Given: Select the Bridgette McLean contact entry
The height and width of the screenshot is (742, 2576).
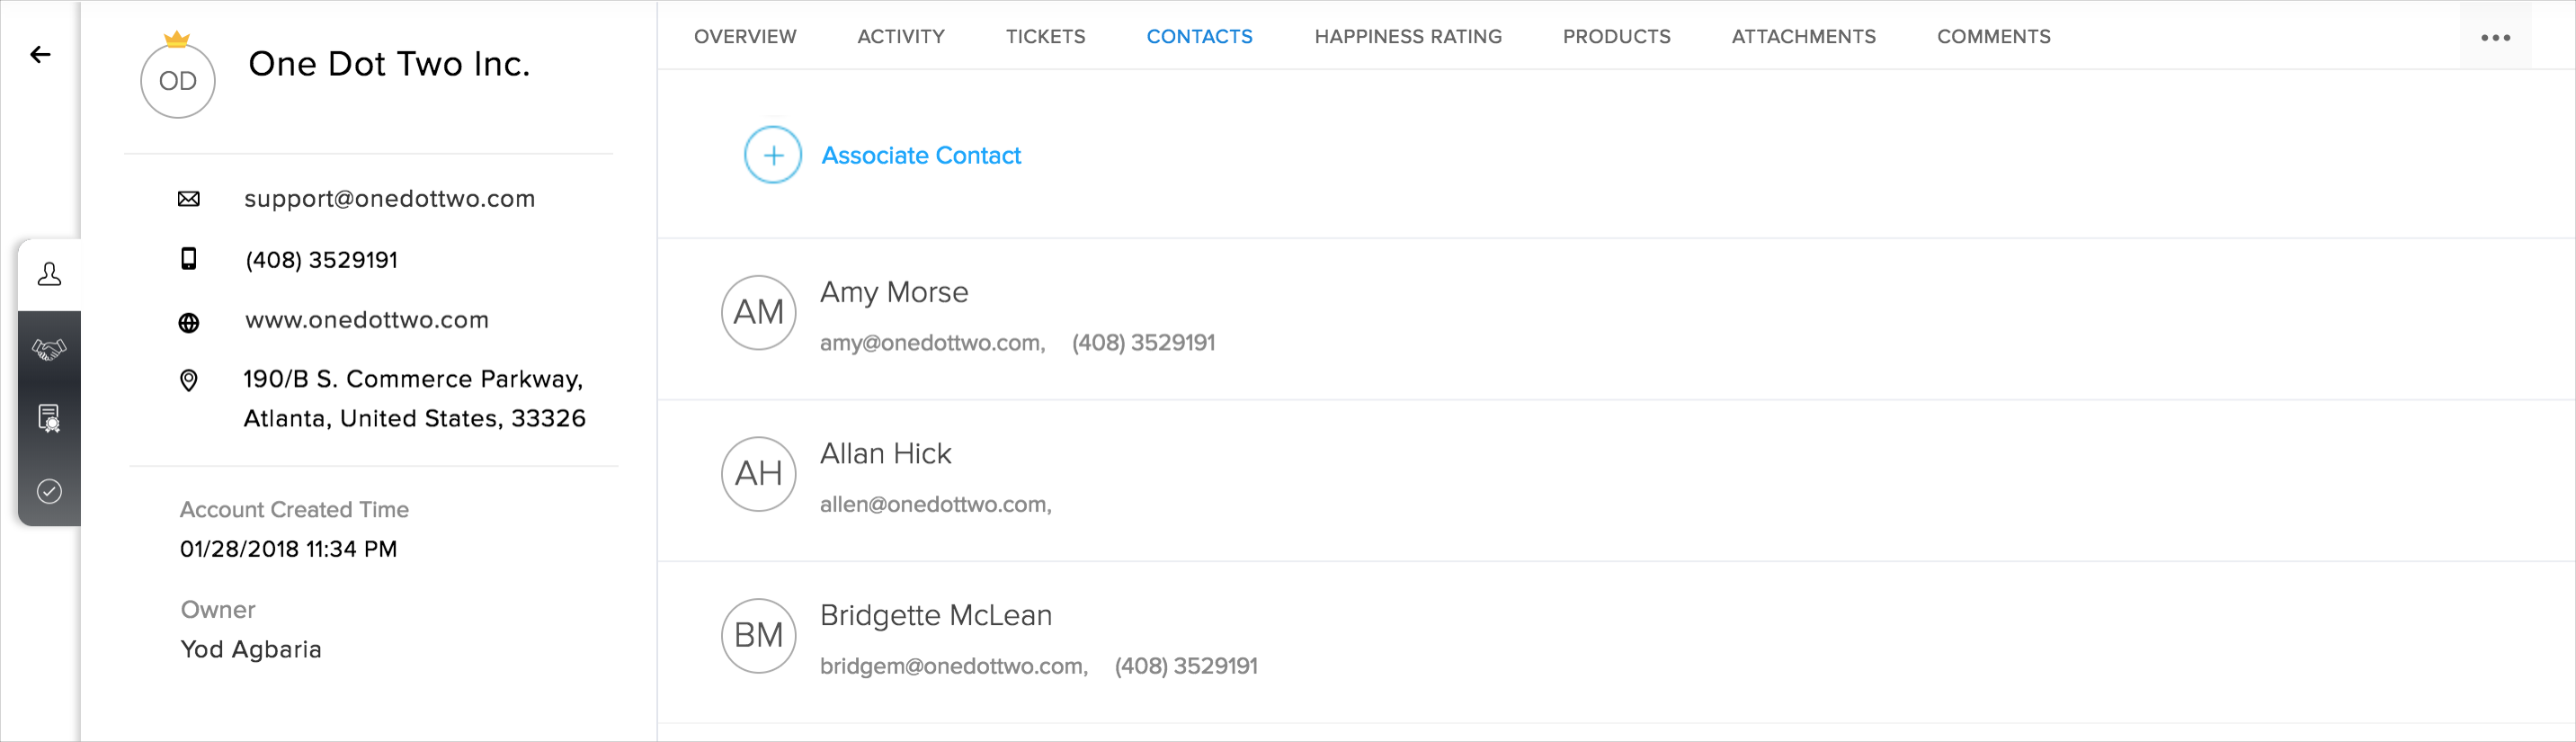Looking at the screenshot, I should [x=935, y=615].
